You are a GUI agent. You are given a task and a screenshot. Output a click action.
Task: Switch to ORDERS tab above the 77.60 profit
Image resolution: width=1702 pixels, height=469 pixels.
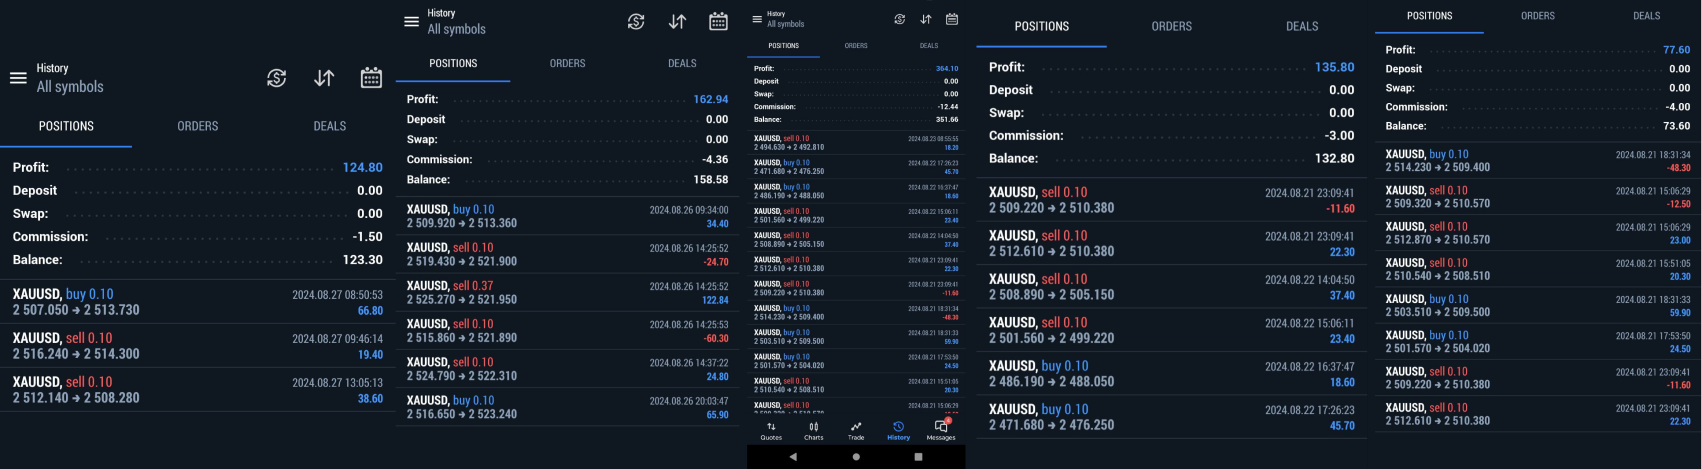(1538, 16)
